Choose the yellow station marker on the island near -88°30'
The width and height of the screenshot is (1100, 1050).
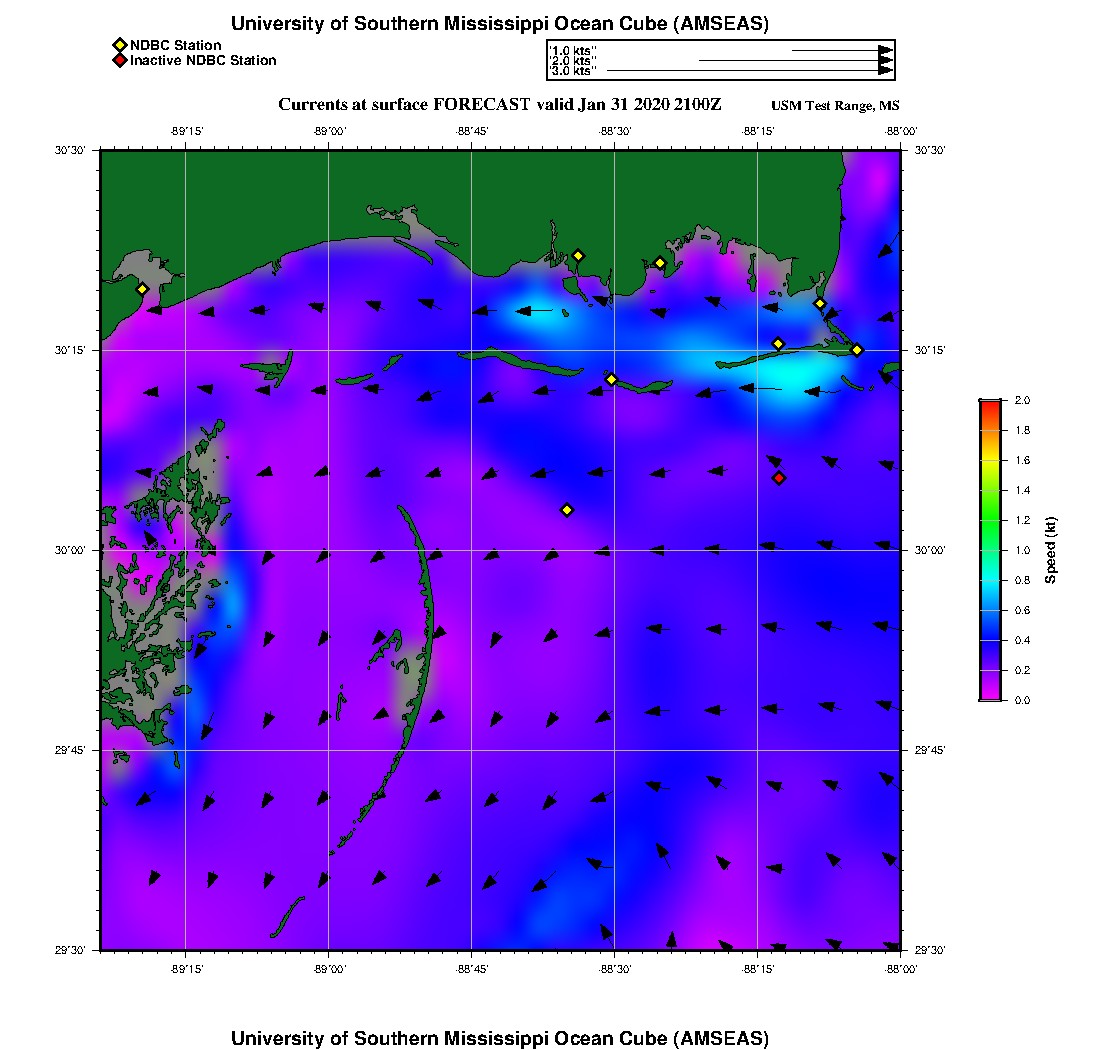click(612, 379)
